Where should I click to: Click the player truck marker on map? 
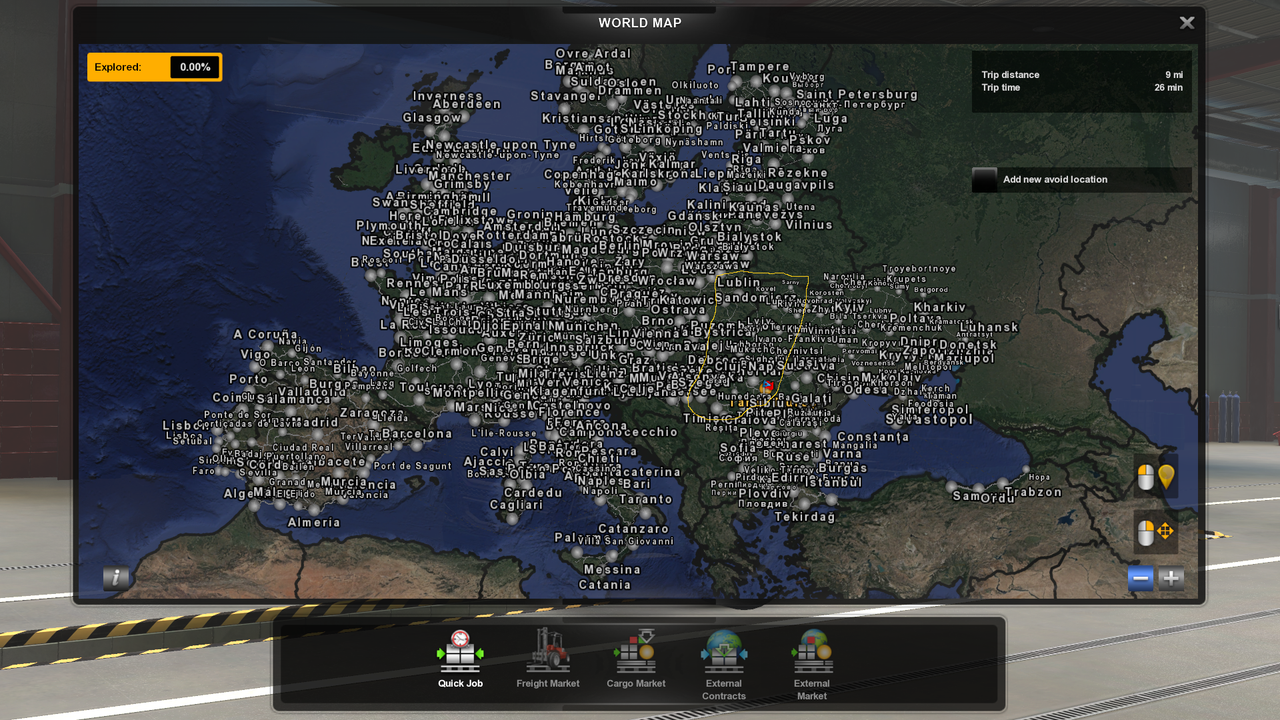point(767,385)
